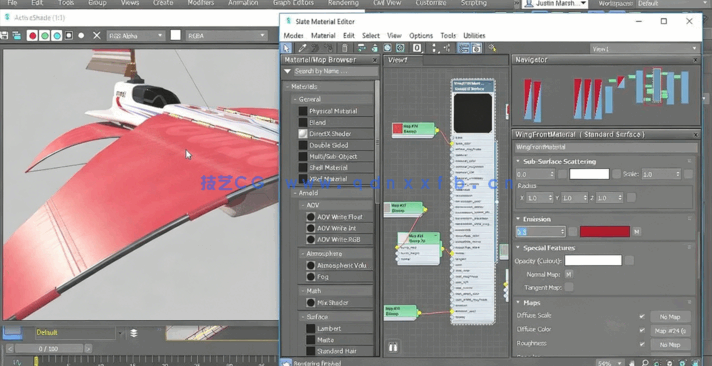The image size is (712, 366).
Task: Click the white Opacity (Cutout) swatch
Action: point(593,261)
